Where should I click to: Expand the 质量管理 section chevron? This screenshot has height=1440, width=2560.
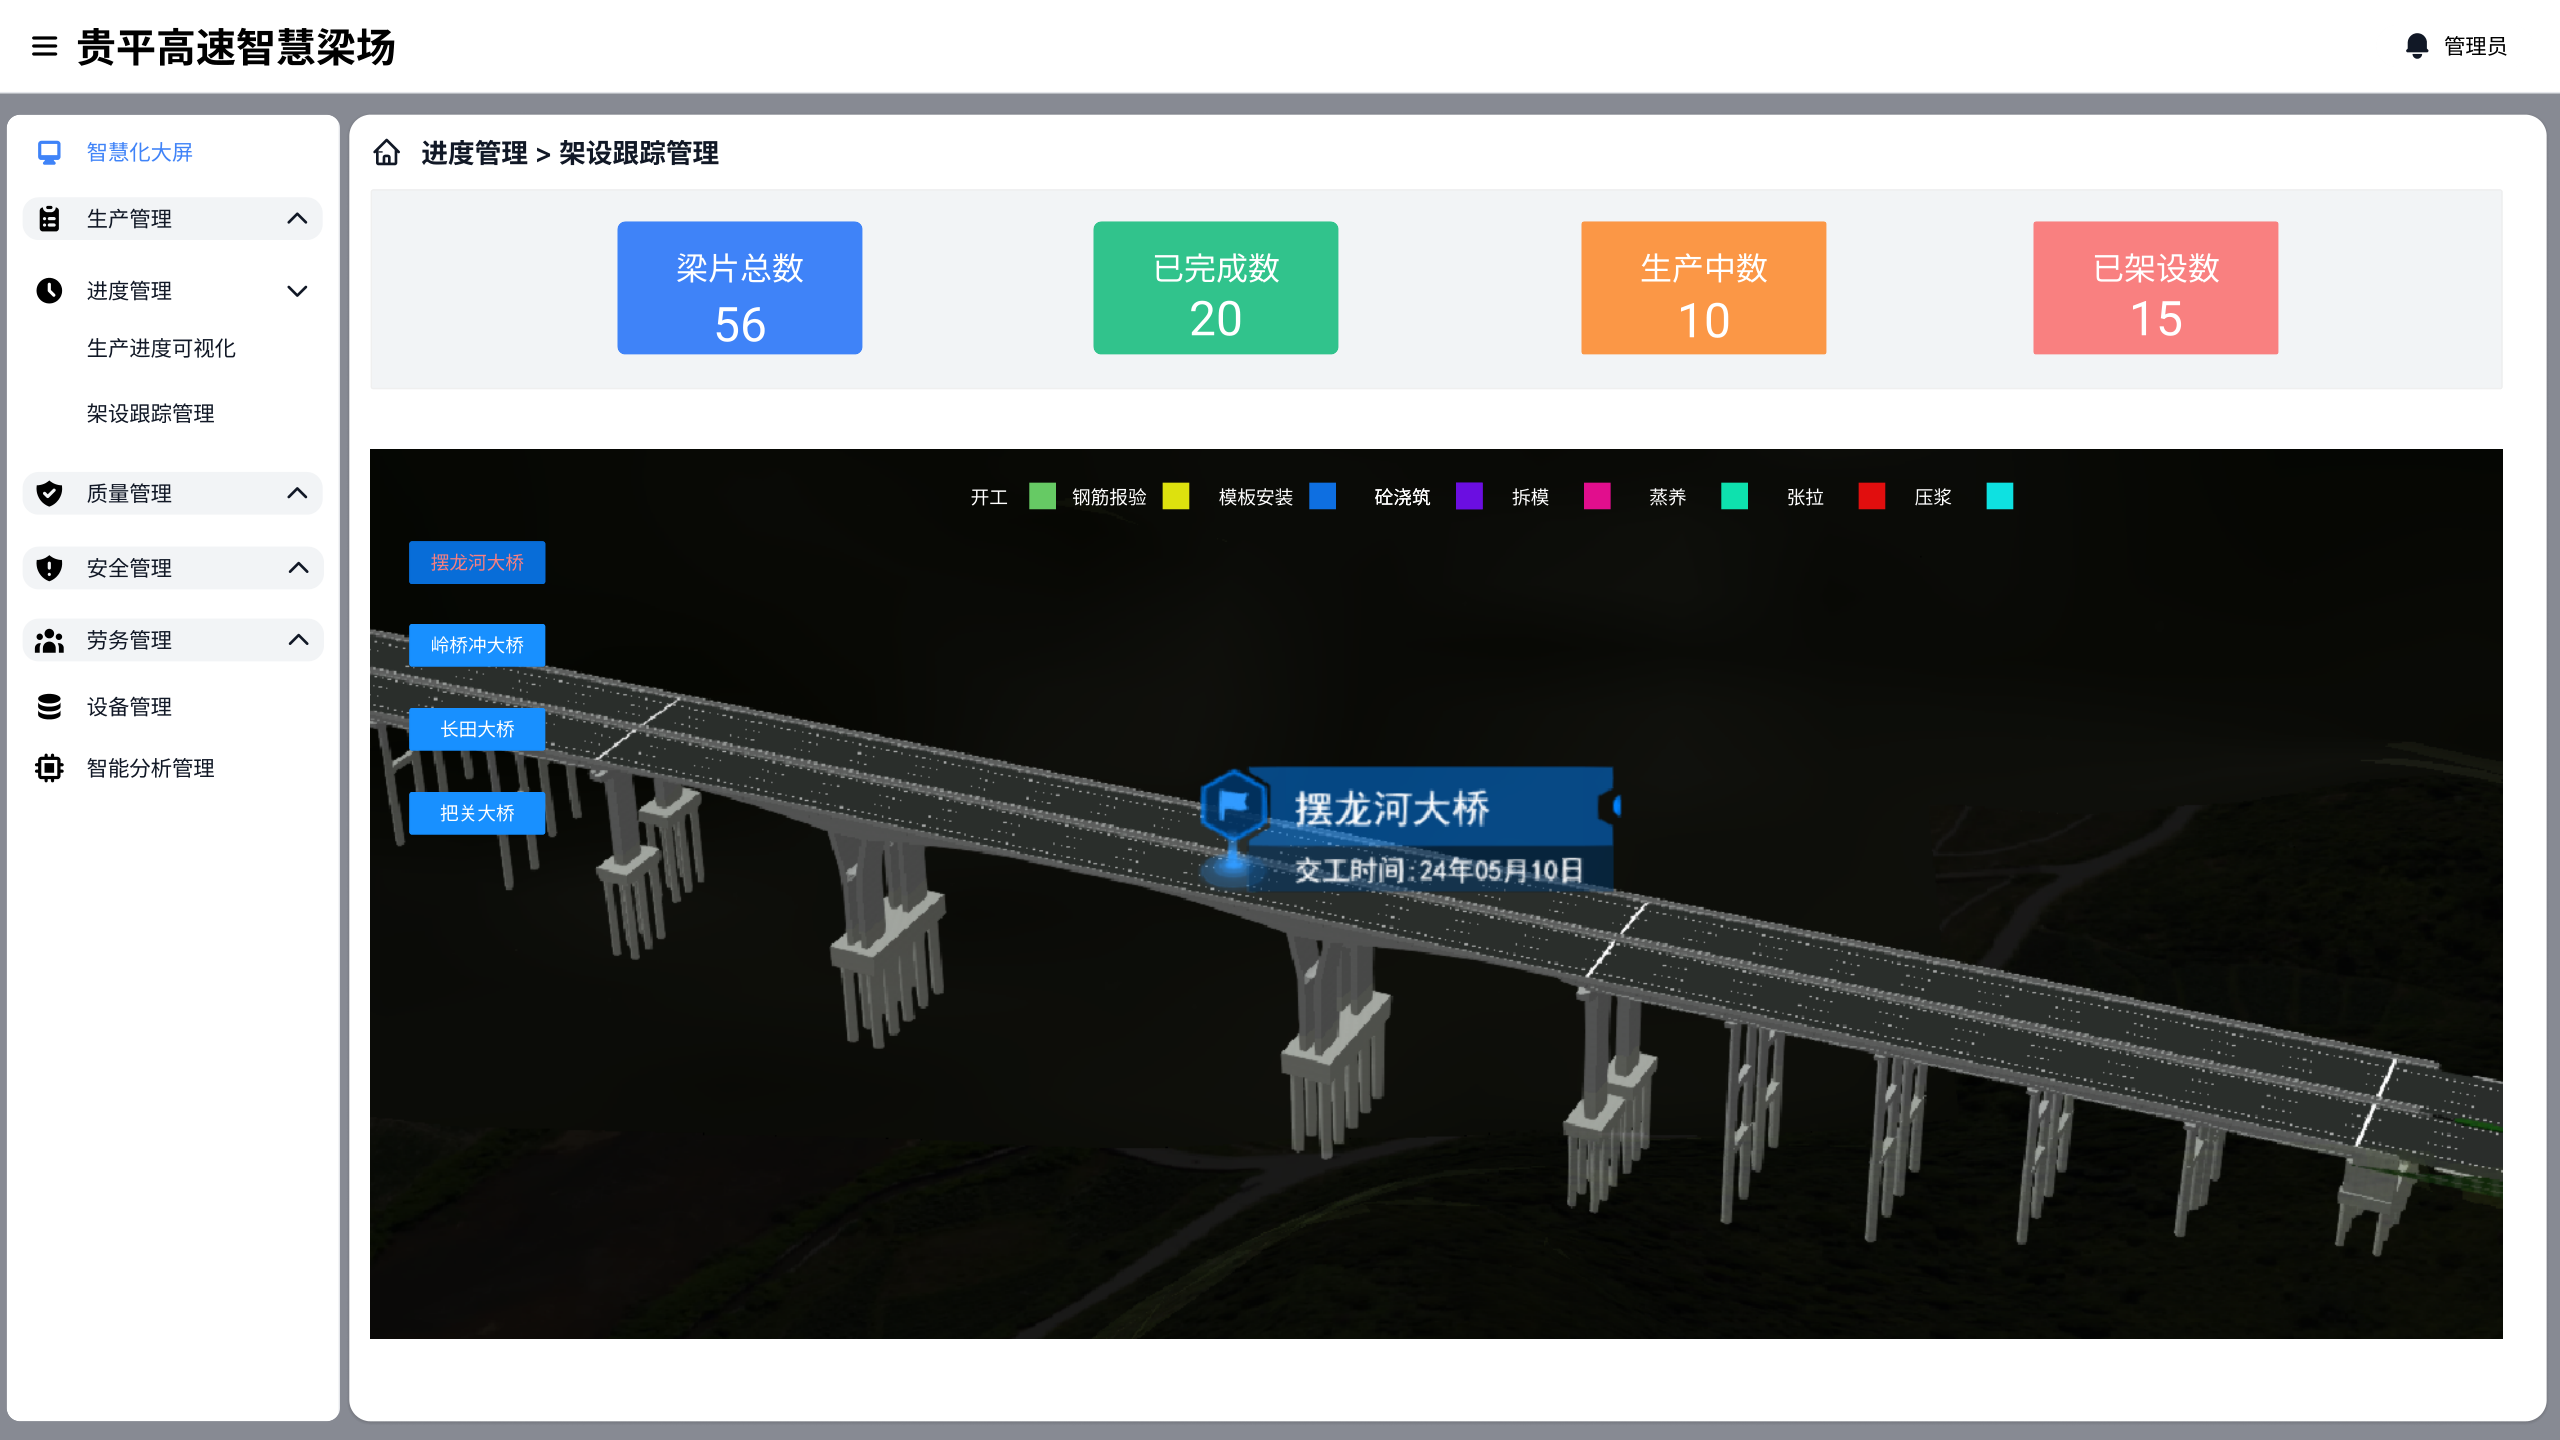tap(297, 493)
